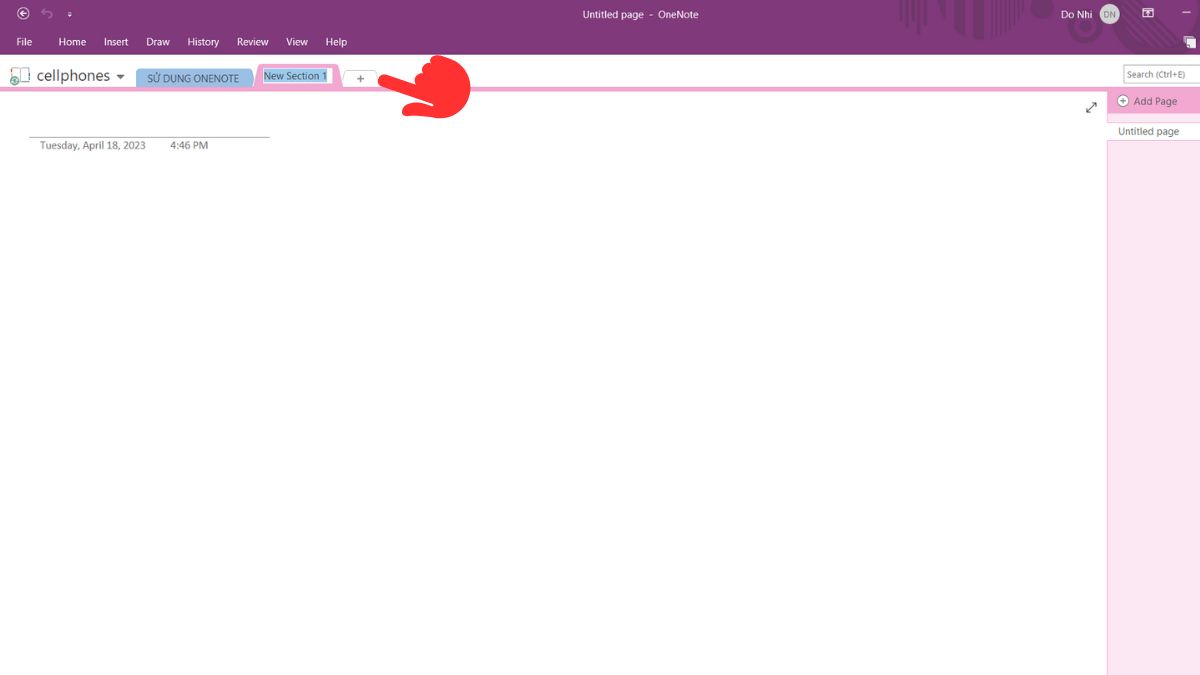
Task: Open the Help ribbon tab
Action: pos(336,42)
